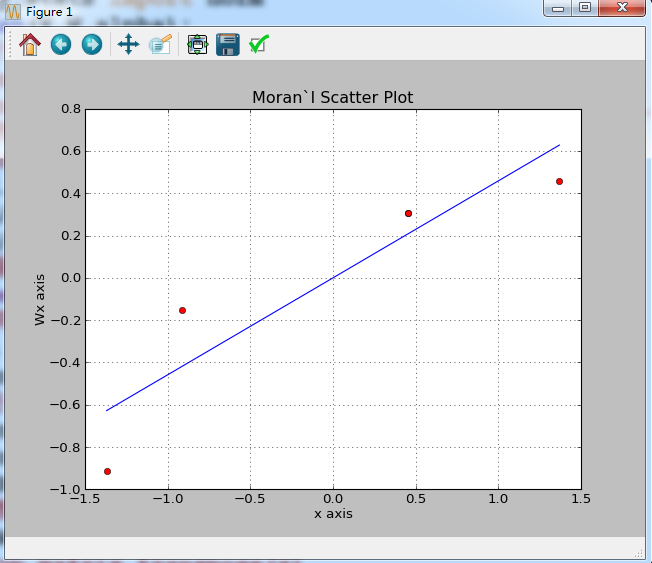Viewport: 652px width, 563px height.
Task: Enable the Zoom to rectangle tool
Action: tap(160, 44)
